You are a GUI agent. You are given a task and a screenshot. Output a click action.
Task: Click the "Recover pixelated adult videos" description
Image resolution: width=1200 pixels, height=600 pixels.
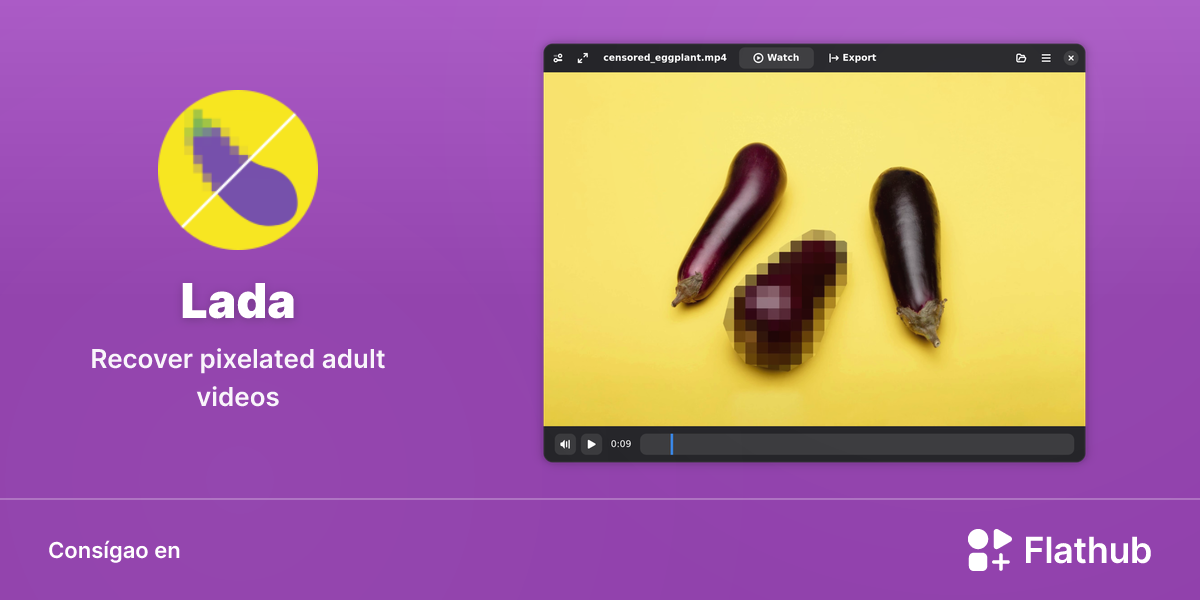coord(238,378)
